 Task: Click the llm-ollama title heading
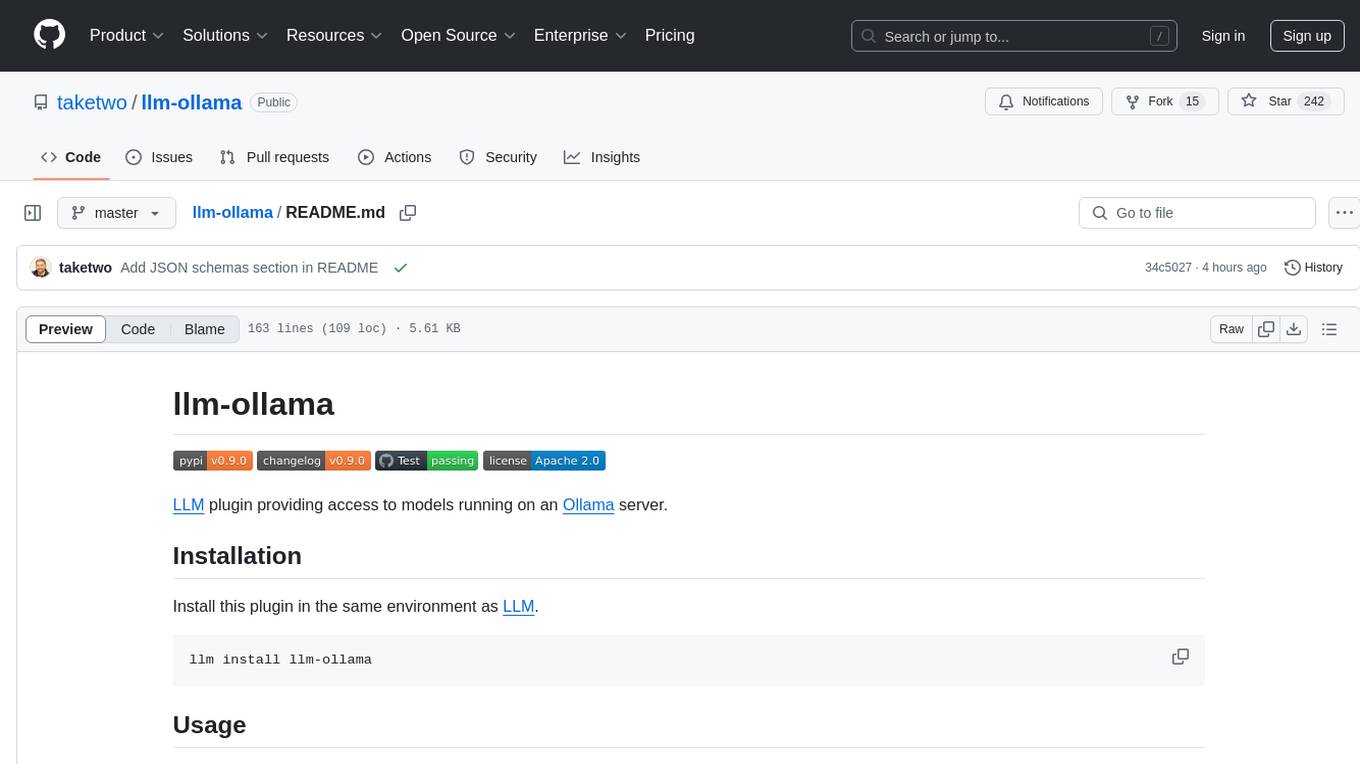[253, 404]
